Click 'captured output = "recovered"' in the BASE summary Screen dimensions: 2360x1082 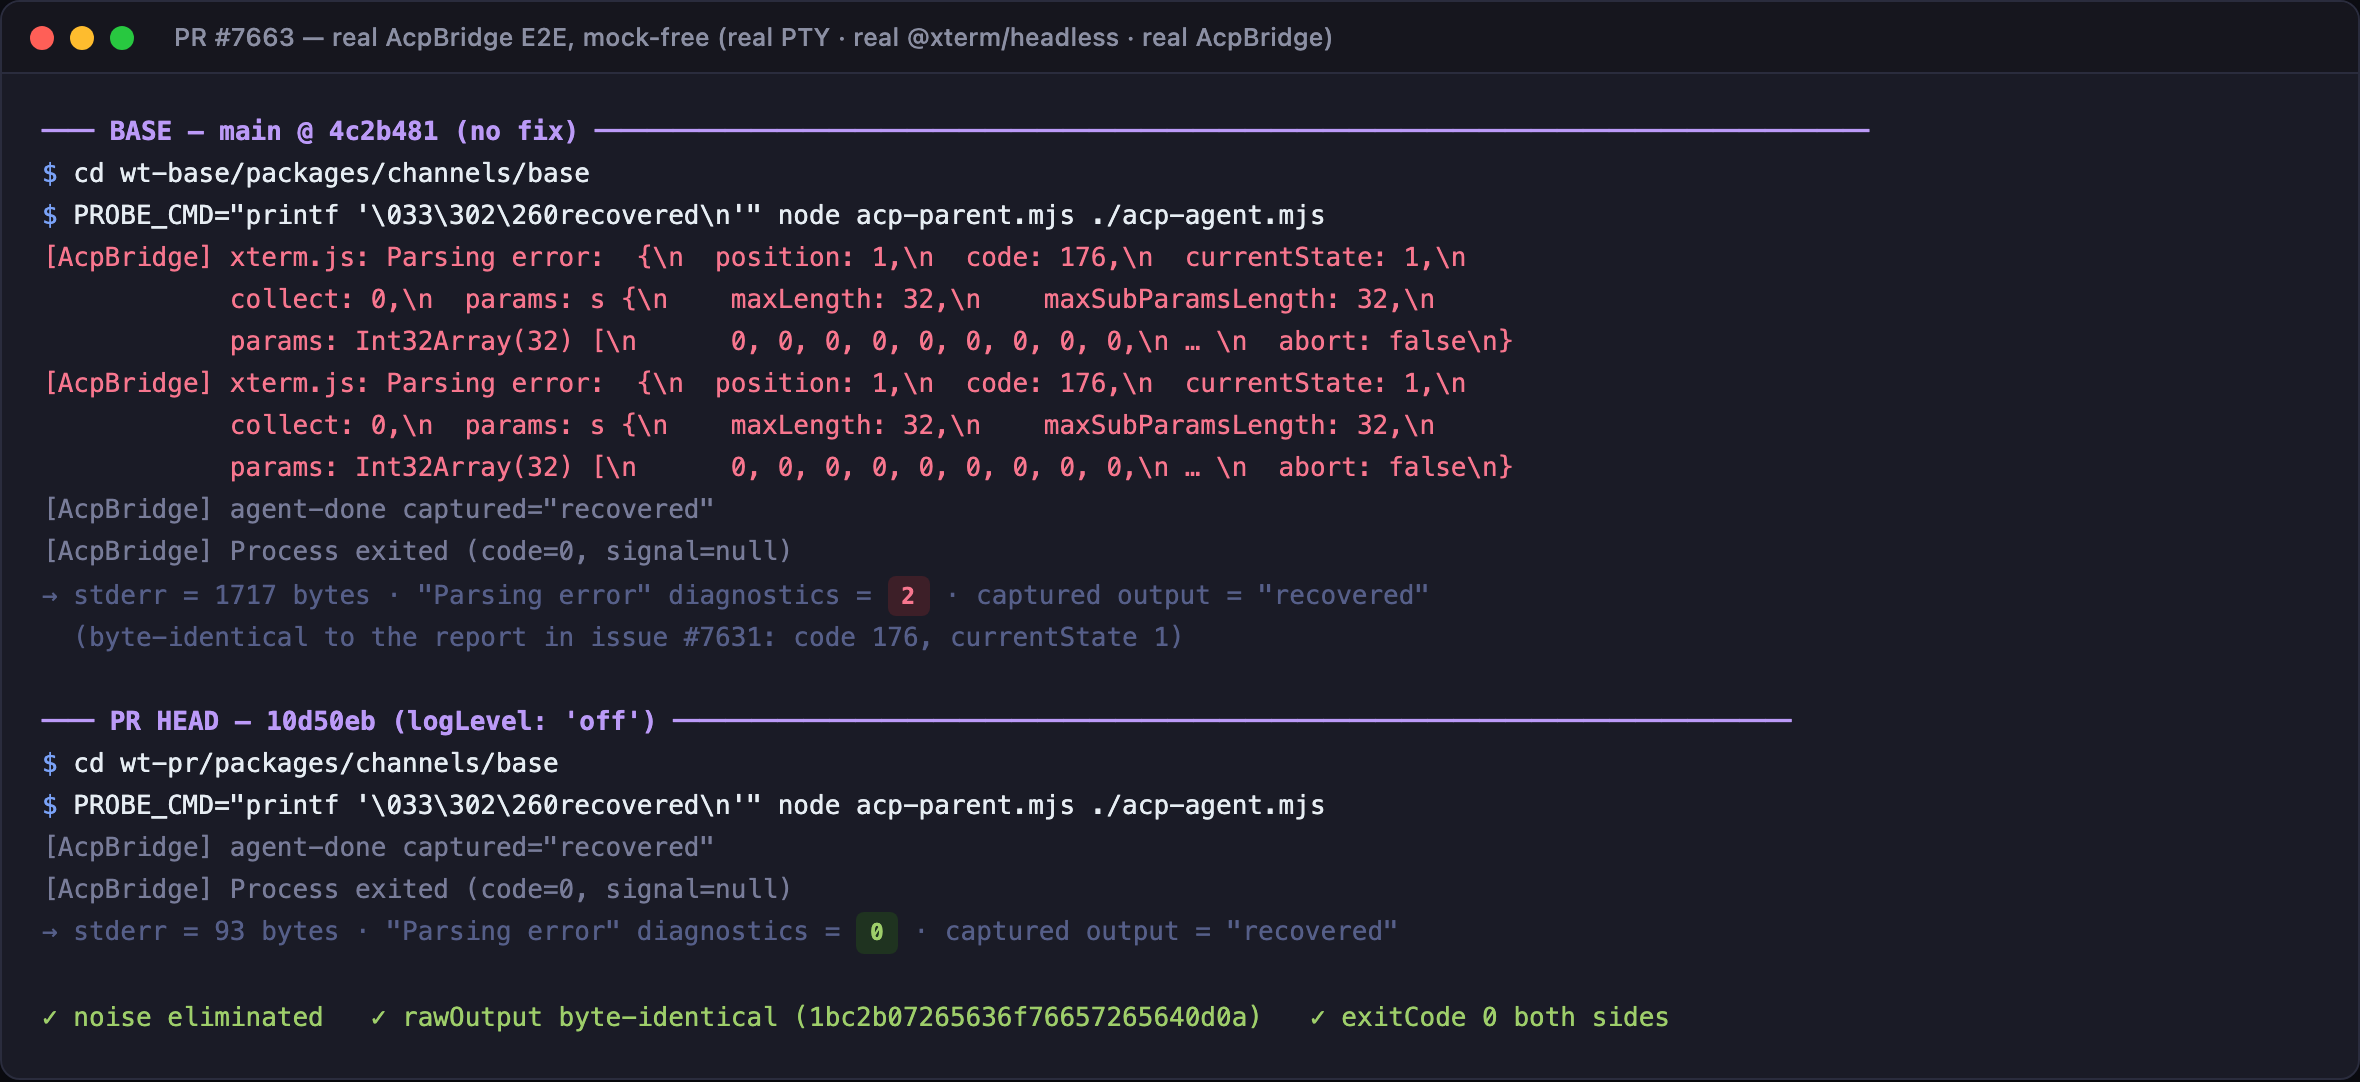(1203, 595)
